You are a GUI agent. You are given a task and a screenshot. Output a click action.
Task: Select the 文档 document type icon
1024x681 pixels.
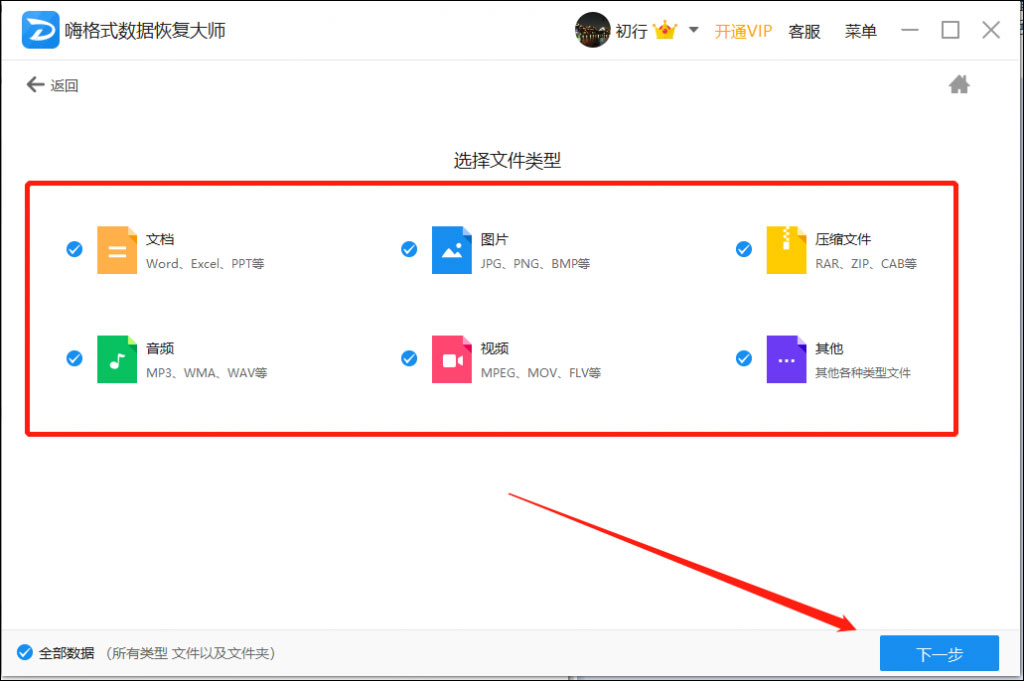[x=117, y=250]
